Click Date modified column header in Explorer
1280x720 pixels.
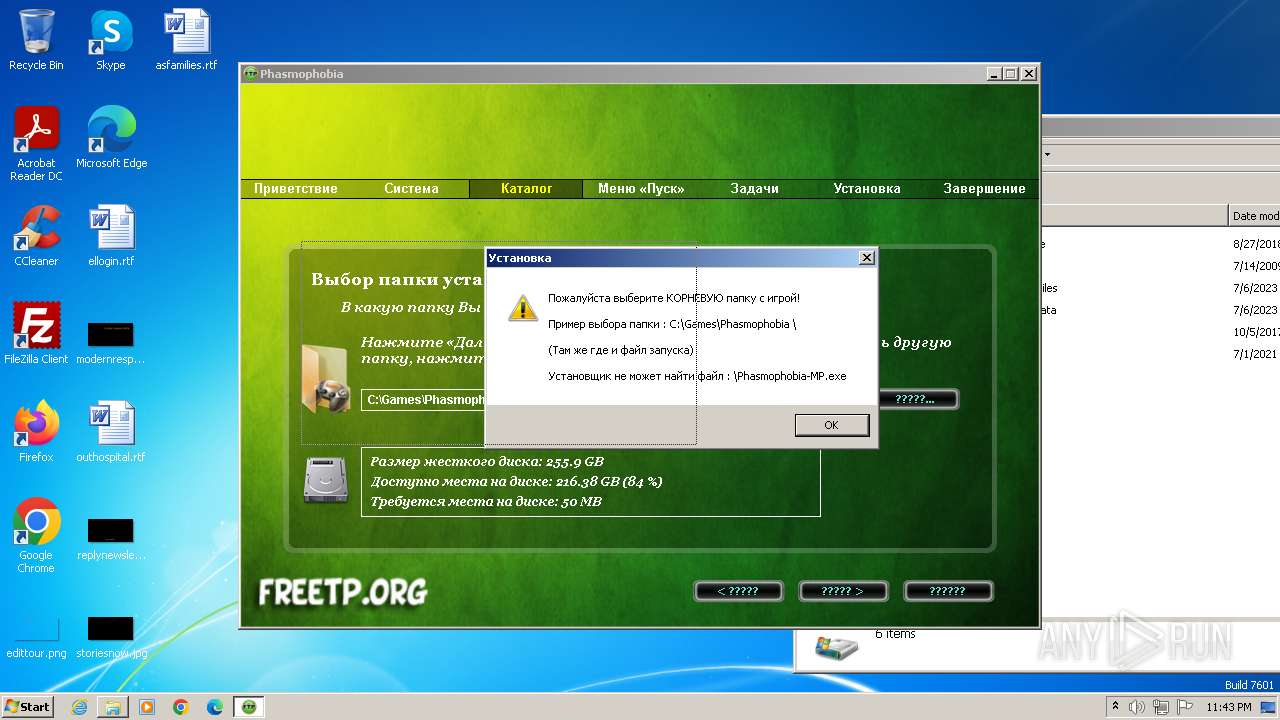tap(1255, 216)
